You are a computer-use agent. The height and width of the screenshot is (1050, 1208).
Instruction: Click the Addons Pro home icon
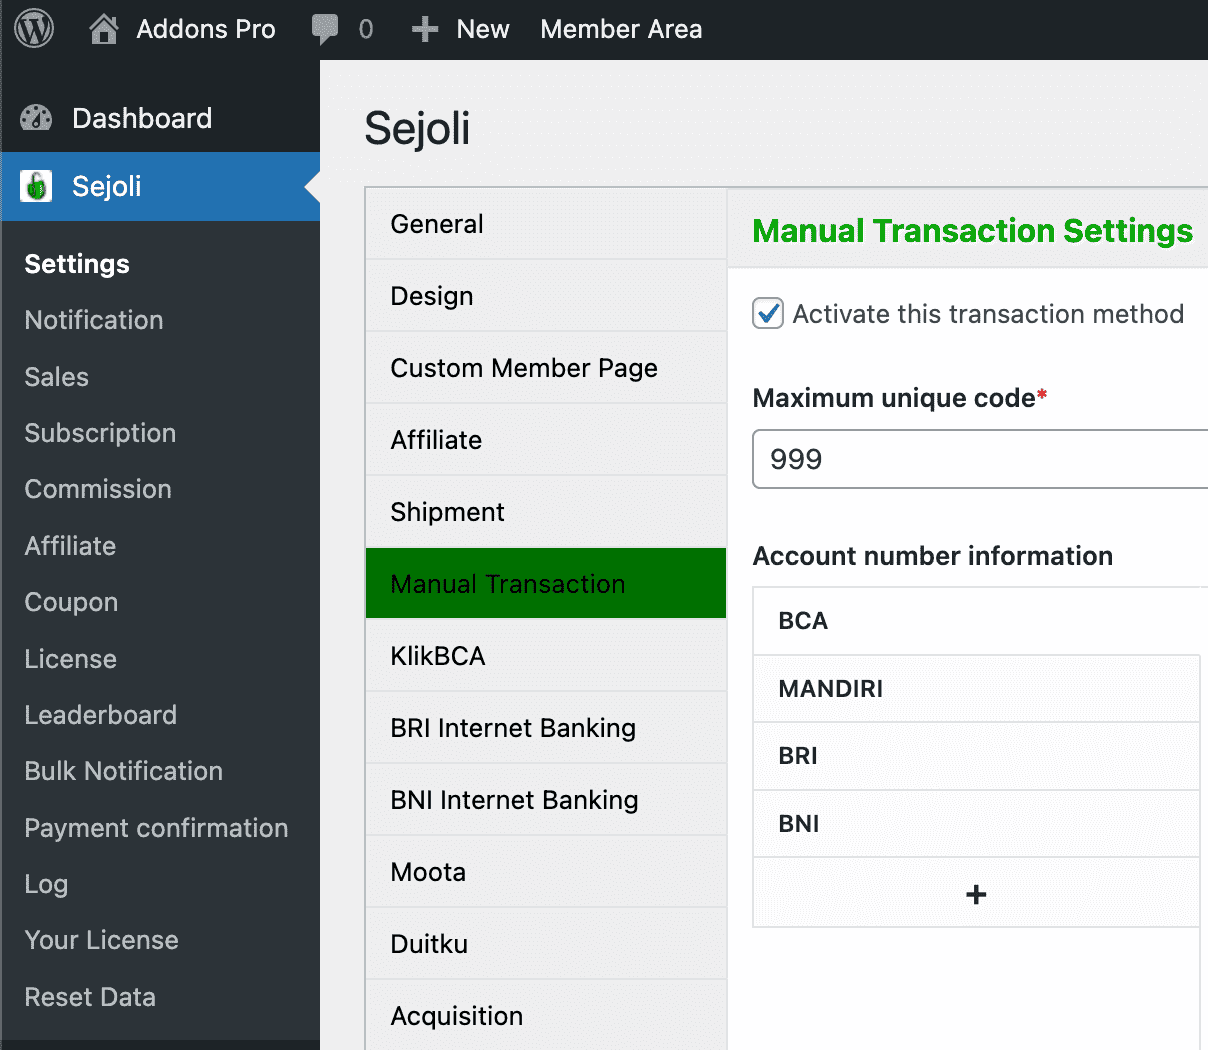[x=103, y=29]
